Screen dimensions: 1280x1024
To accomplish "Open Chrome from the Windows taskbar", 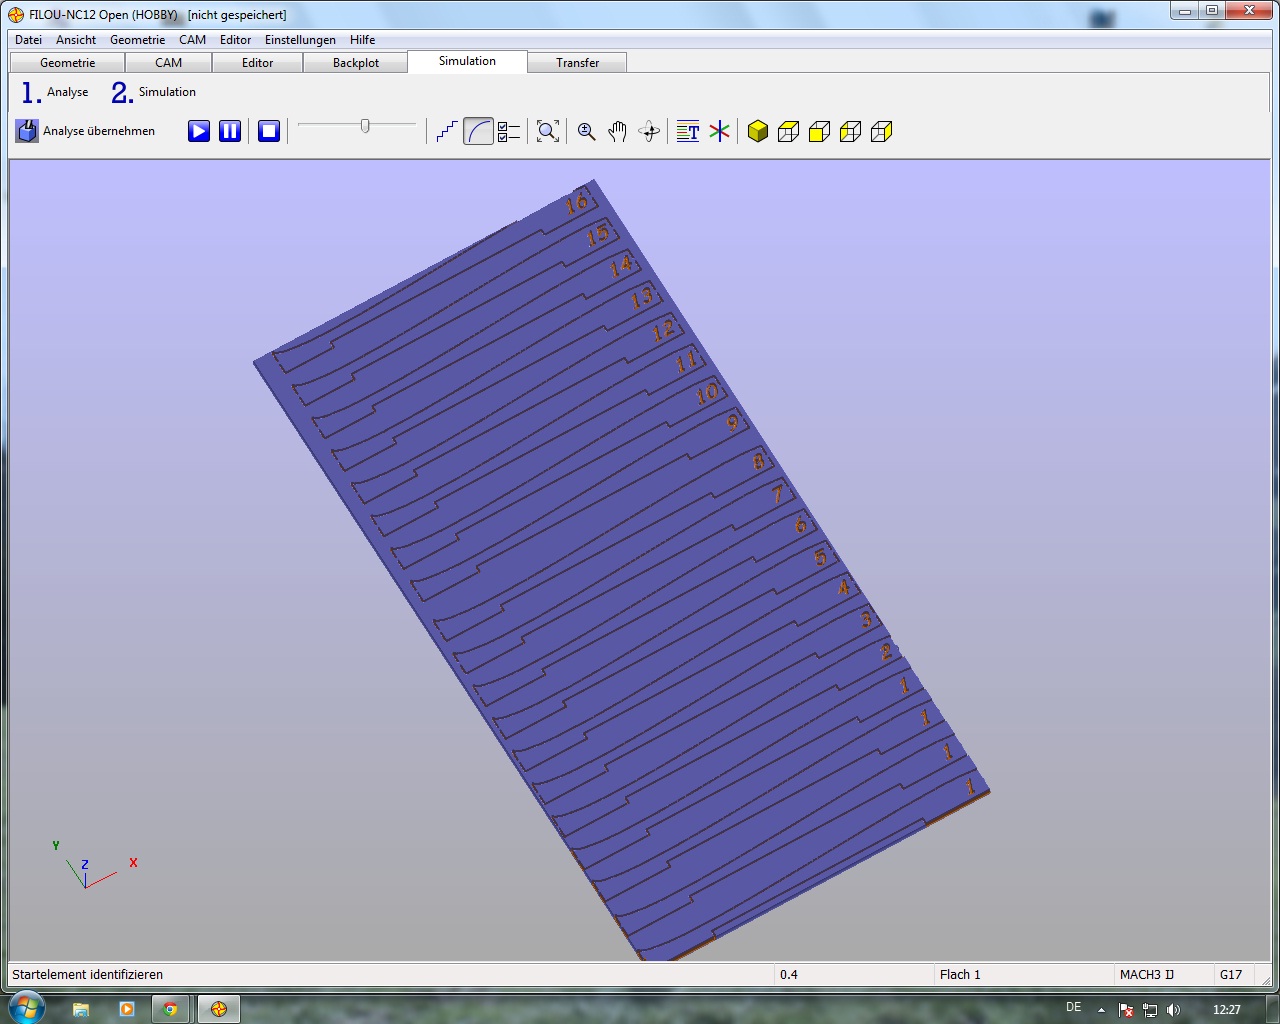I will coord(171,1009).
